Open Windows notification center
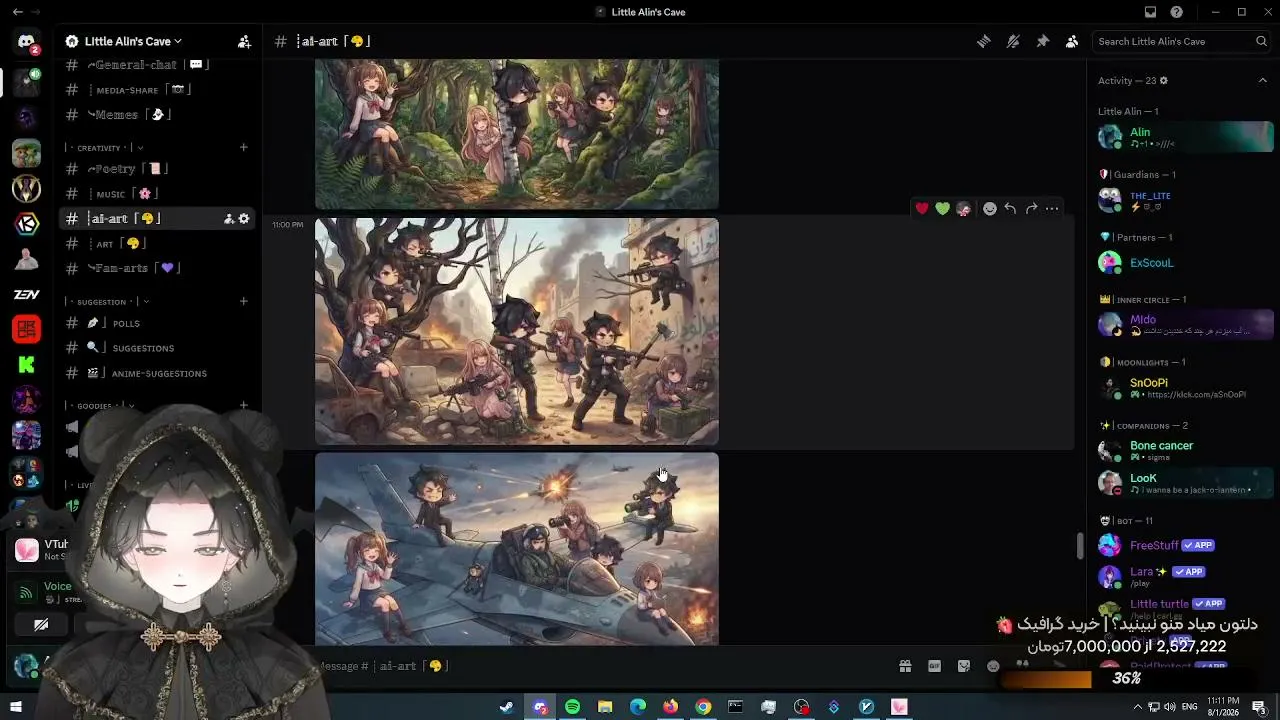Image resolution: width=1280 pixels, height=720 pixels. click(1260, 707)
